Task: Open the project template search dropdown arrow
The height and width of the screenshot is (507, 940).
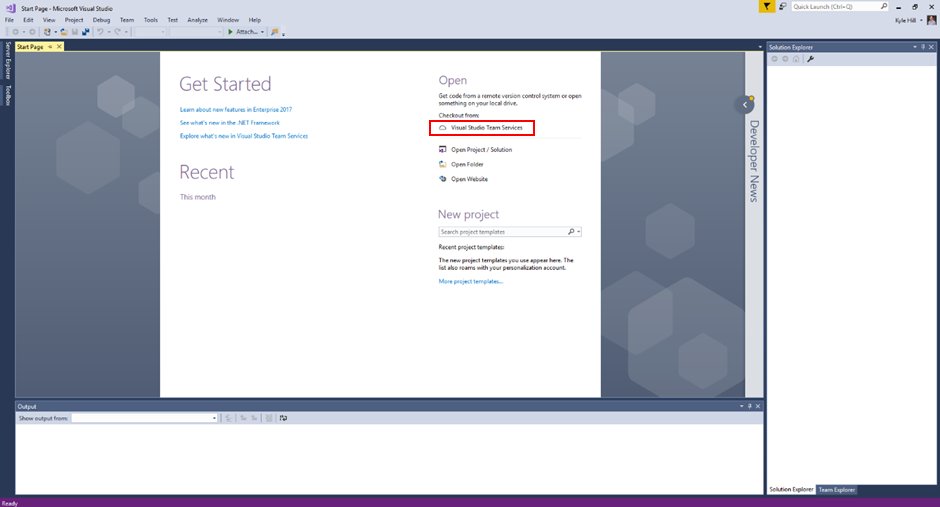Action: pos(579,232)
